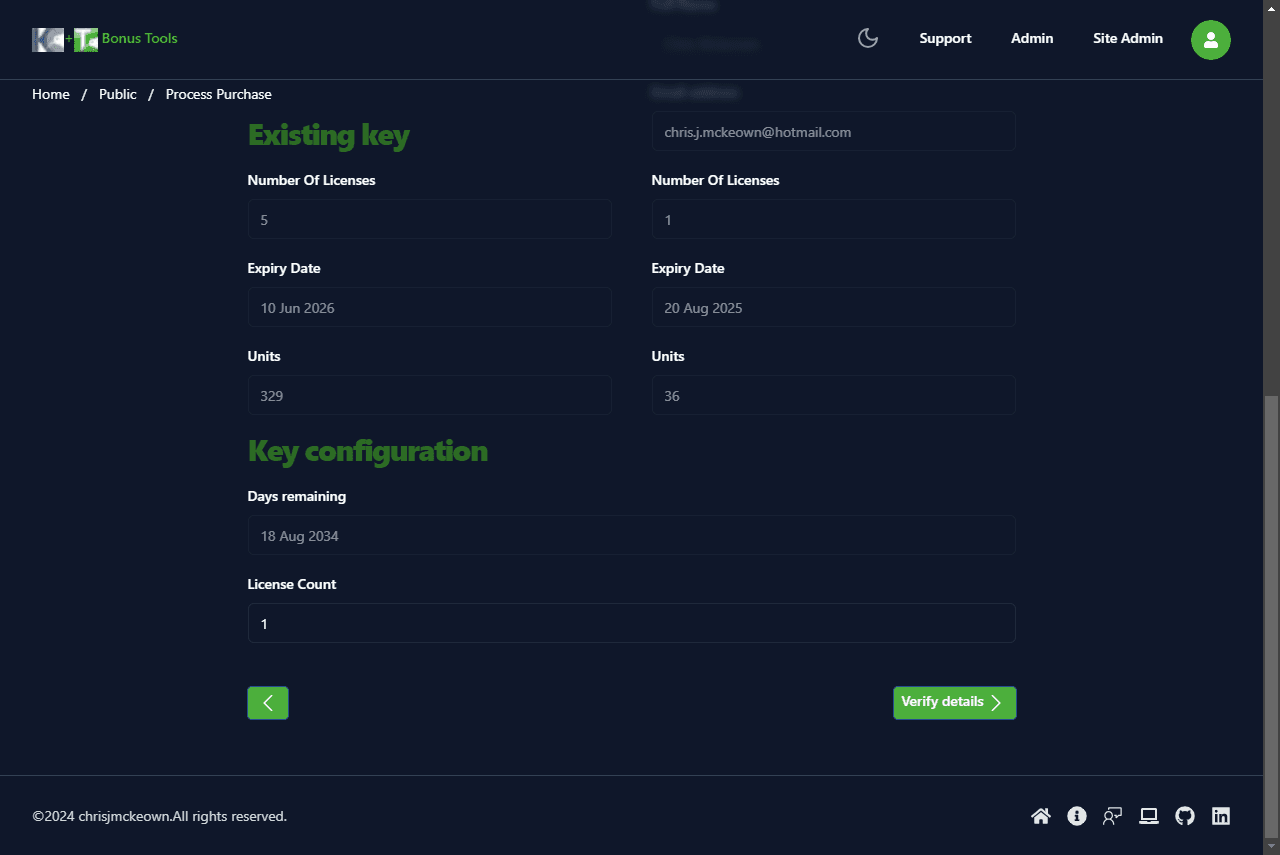Click existing key Expiry Date 10 Jun 2026
The width and height of the screenshot is (1280, 855).
430,307
